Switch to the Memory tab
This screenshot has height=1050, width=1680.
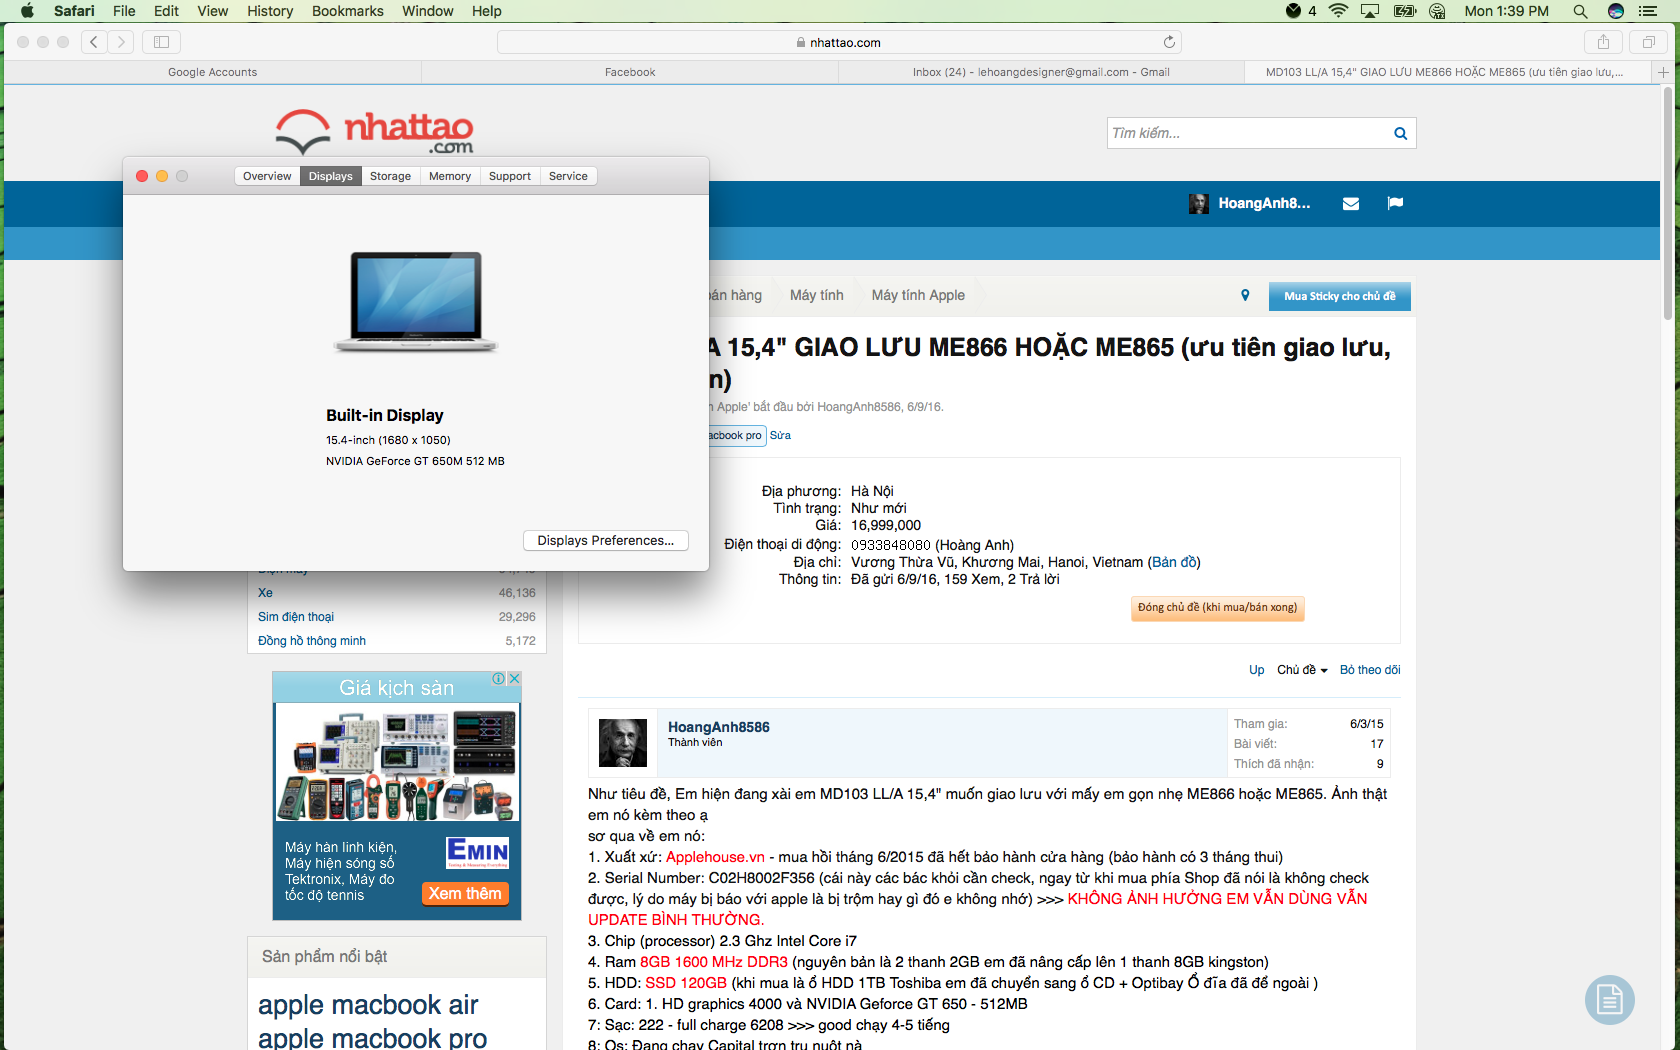(x=449, y=176)
